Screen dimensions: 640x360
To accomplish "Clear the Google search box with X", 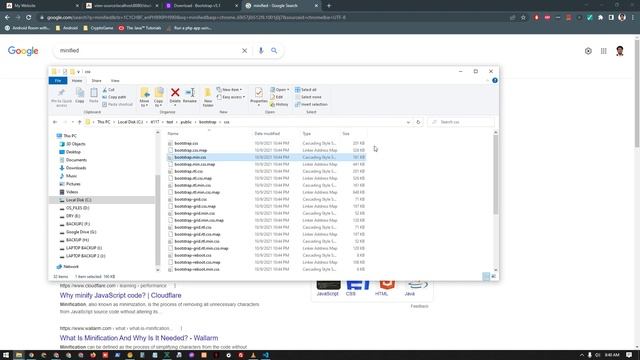I will click(244, 51).
